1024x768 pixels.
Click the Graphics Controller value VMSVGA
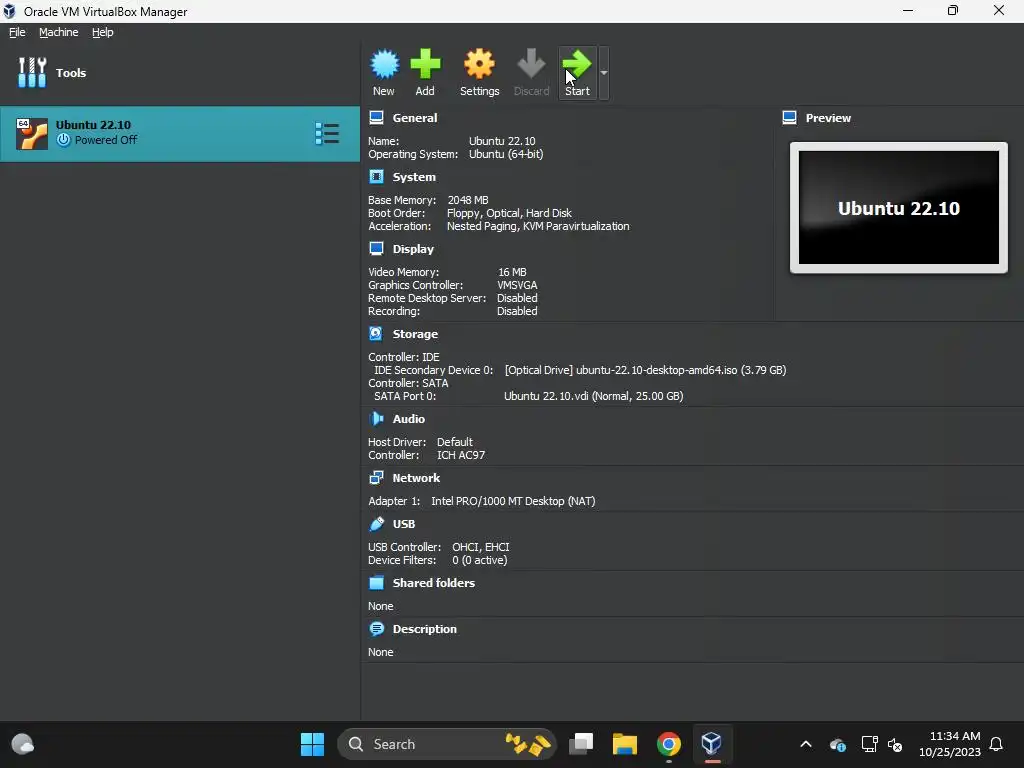coord(517,285)
